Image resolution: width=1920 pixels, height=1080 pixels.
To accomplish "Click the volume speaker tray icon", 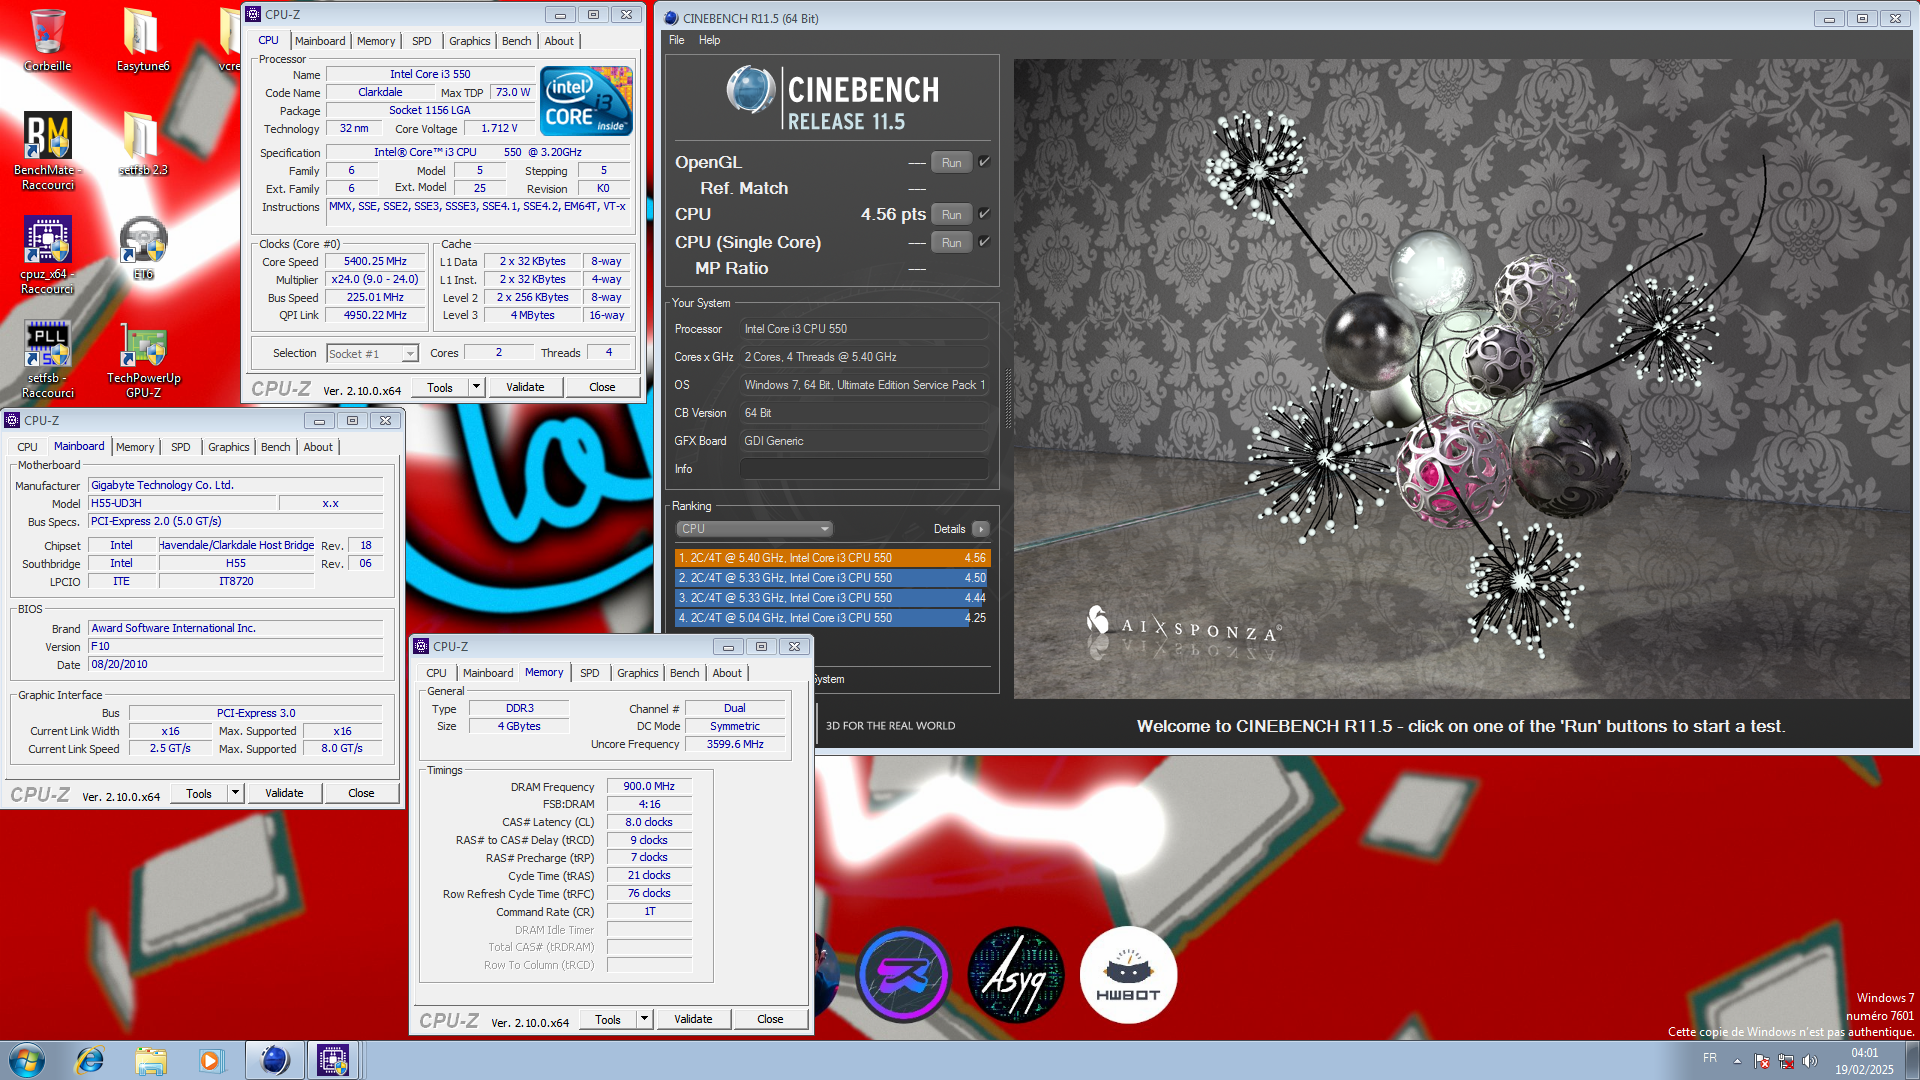I will tap(1809, 1061).
